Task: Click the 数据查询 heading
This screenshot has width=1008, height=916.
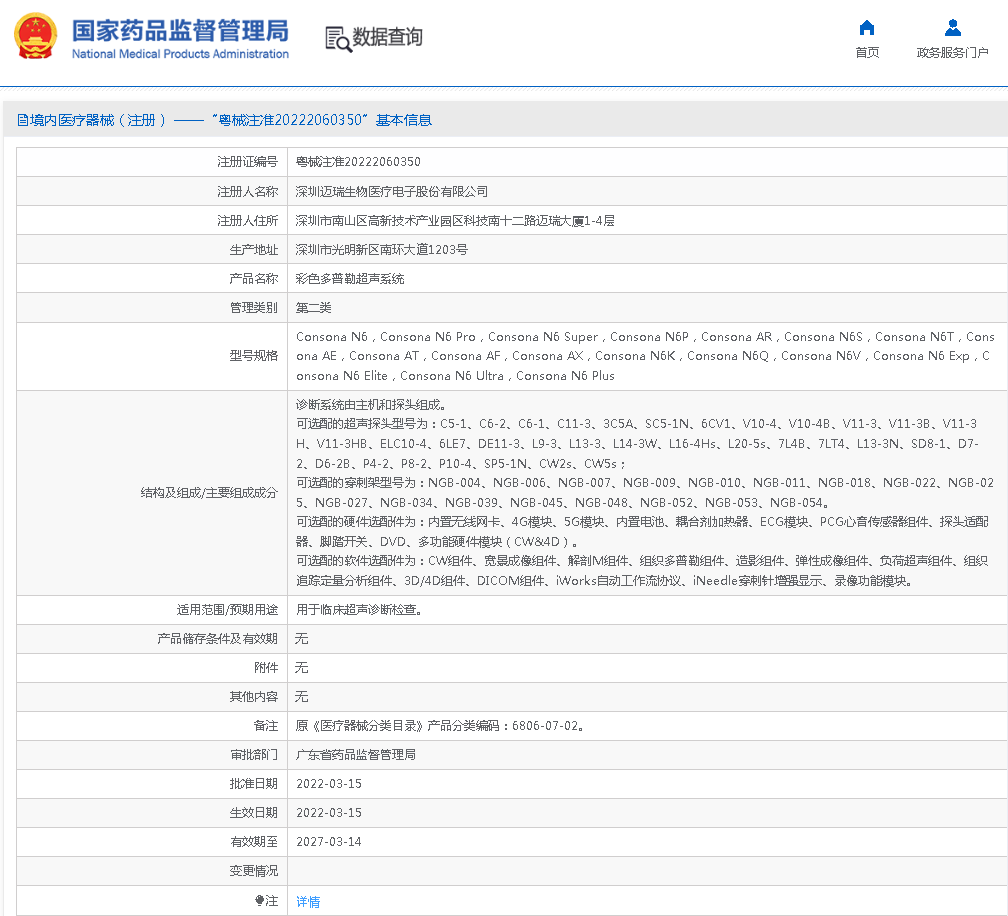Action: 388,37
